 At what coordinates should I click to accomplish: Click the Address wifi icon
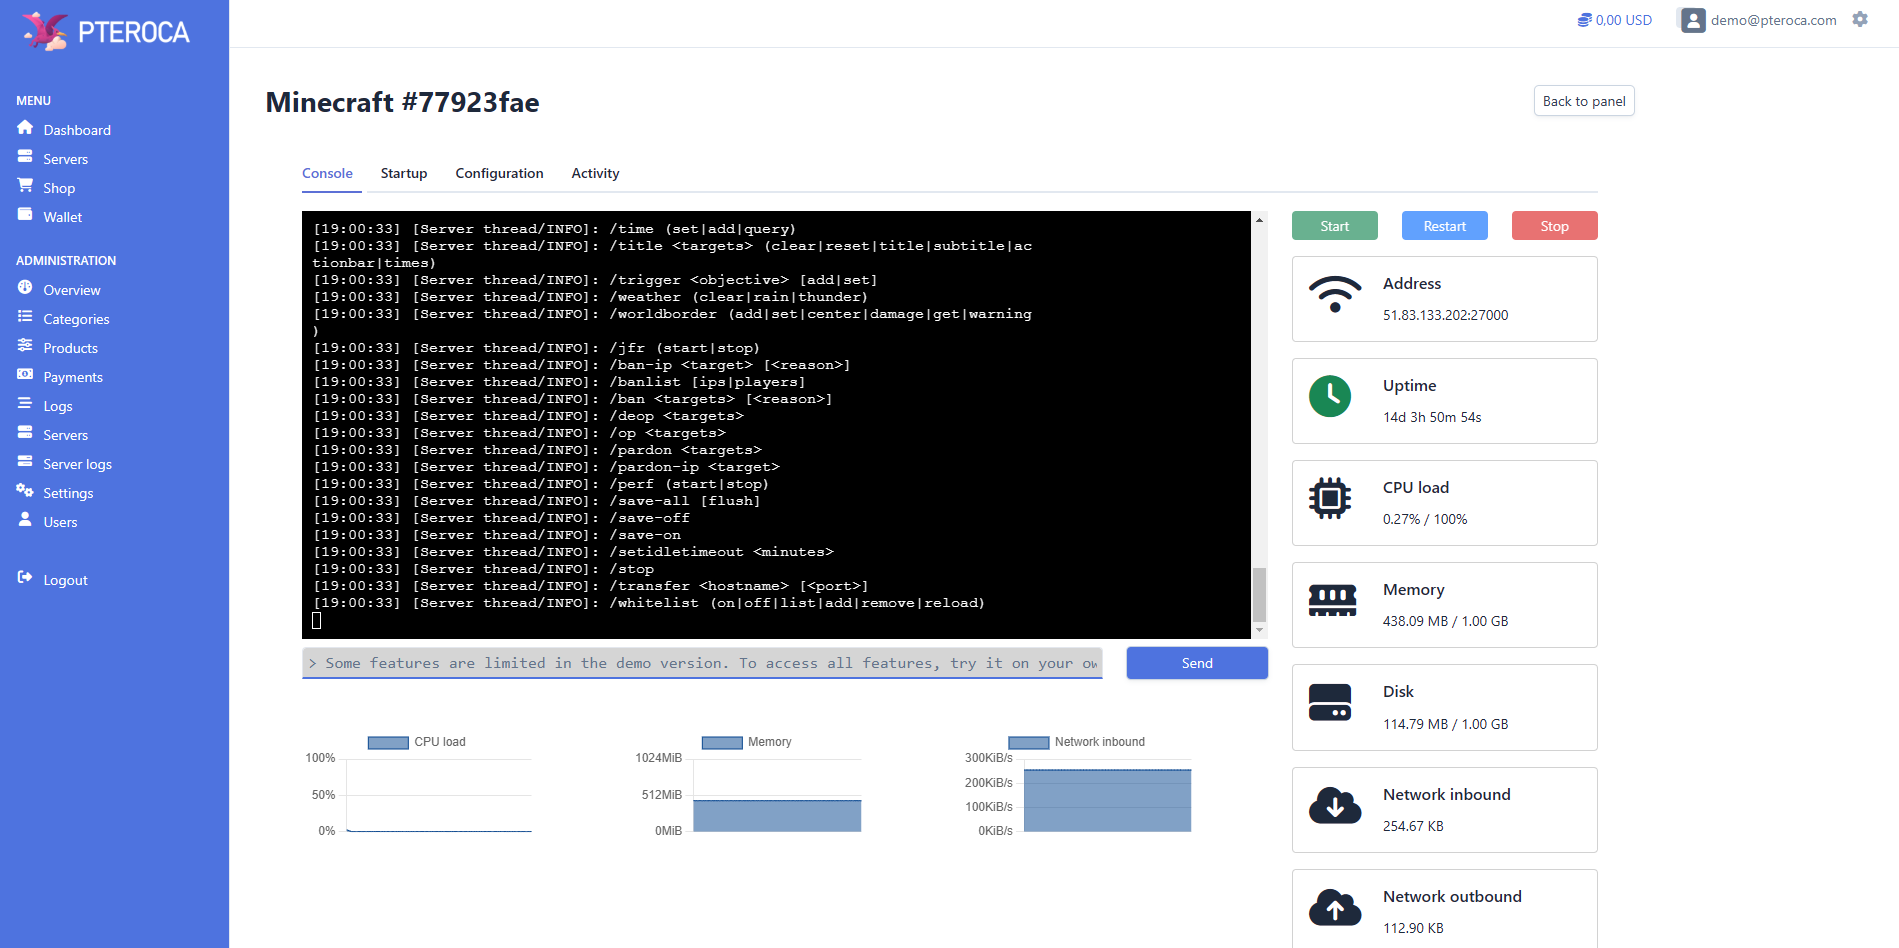[1335, 294]
